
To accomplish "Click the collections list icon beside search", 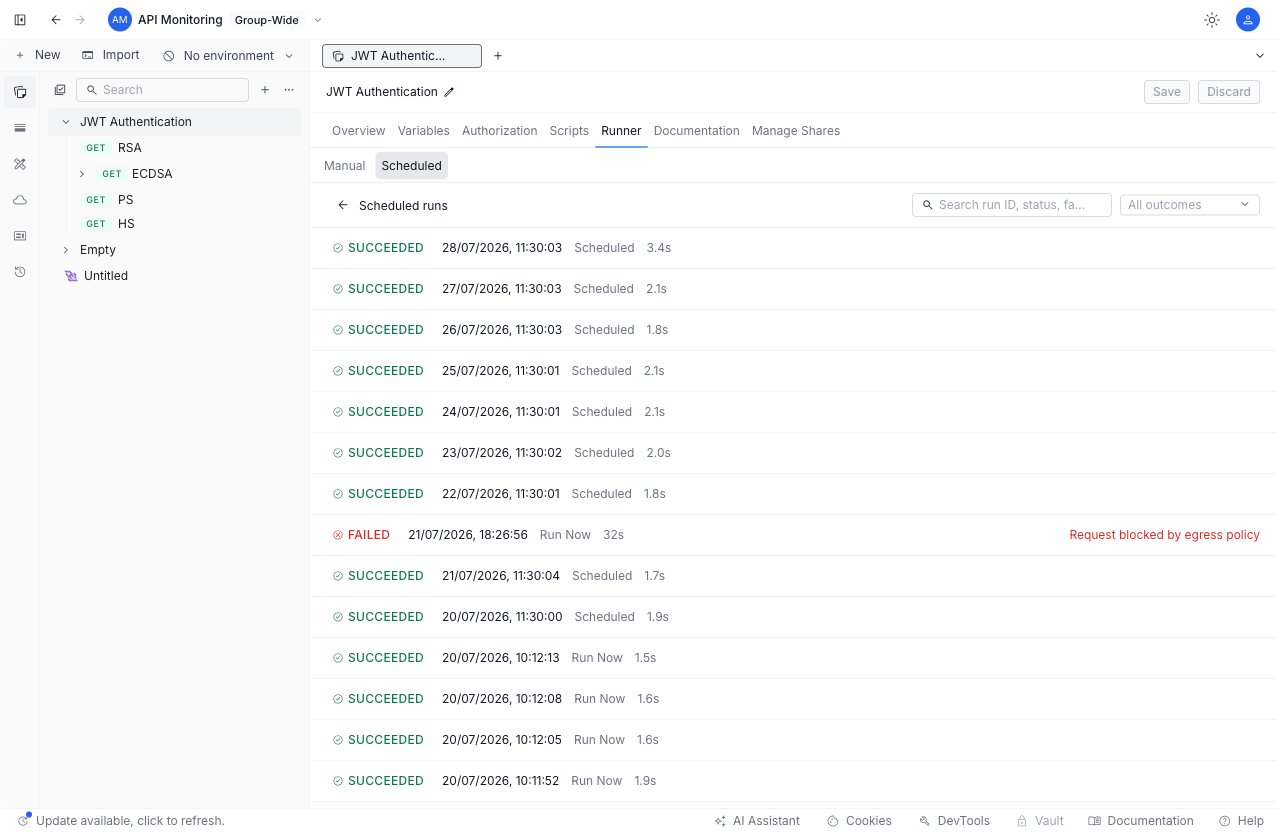I will pos(60,90).
